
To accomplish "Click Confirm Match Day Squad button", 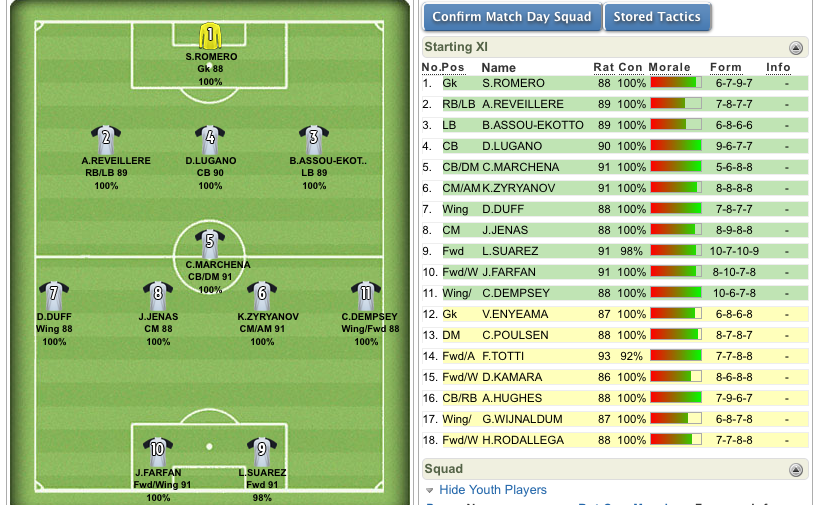I will click(512, 17).
